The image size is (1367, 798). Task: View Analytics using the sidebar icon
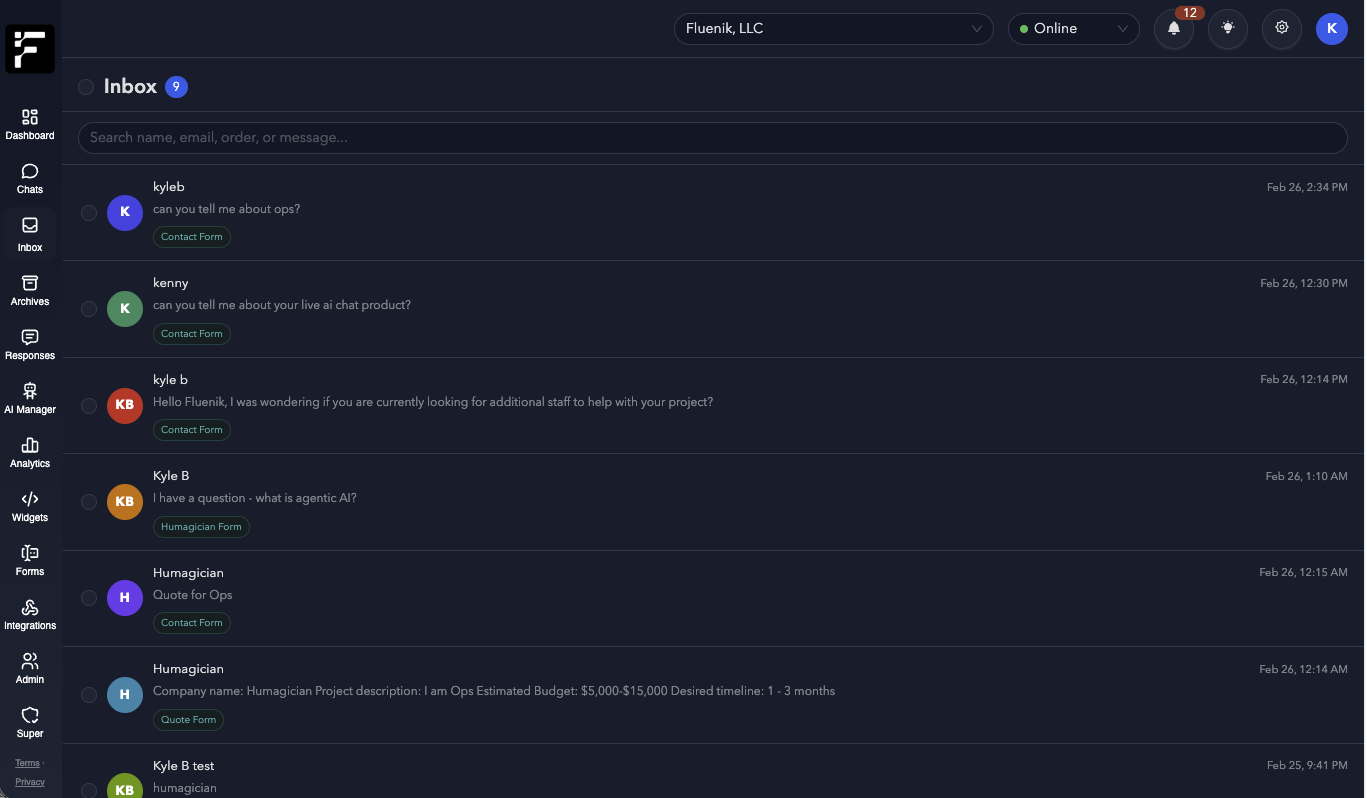click(x=29, y=453)
